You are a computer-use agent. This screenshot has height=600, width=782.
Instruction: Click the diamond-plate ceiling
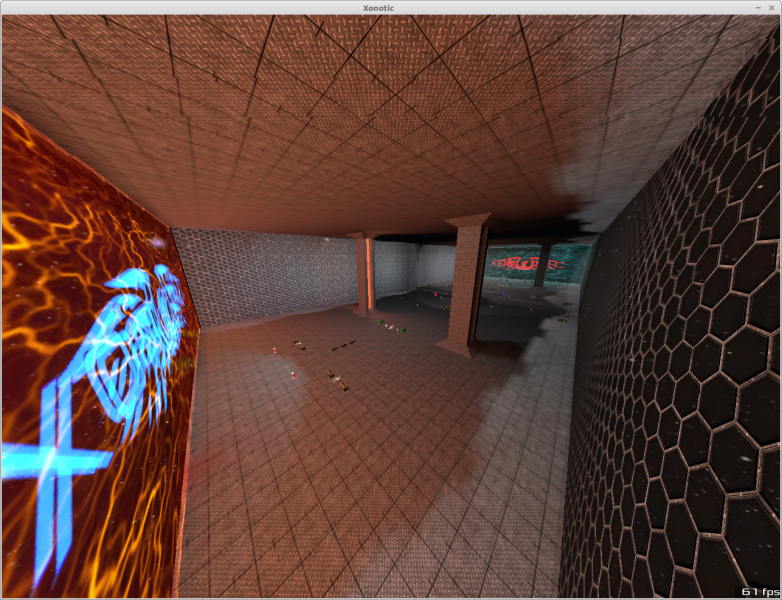[350, 120]
